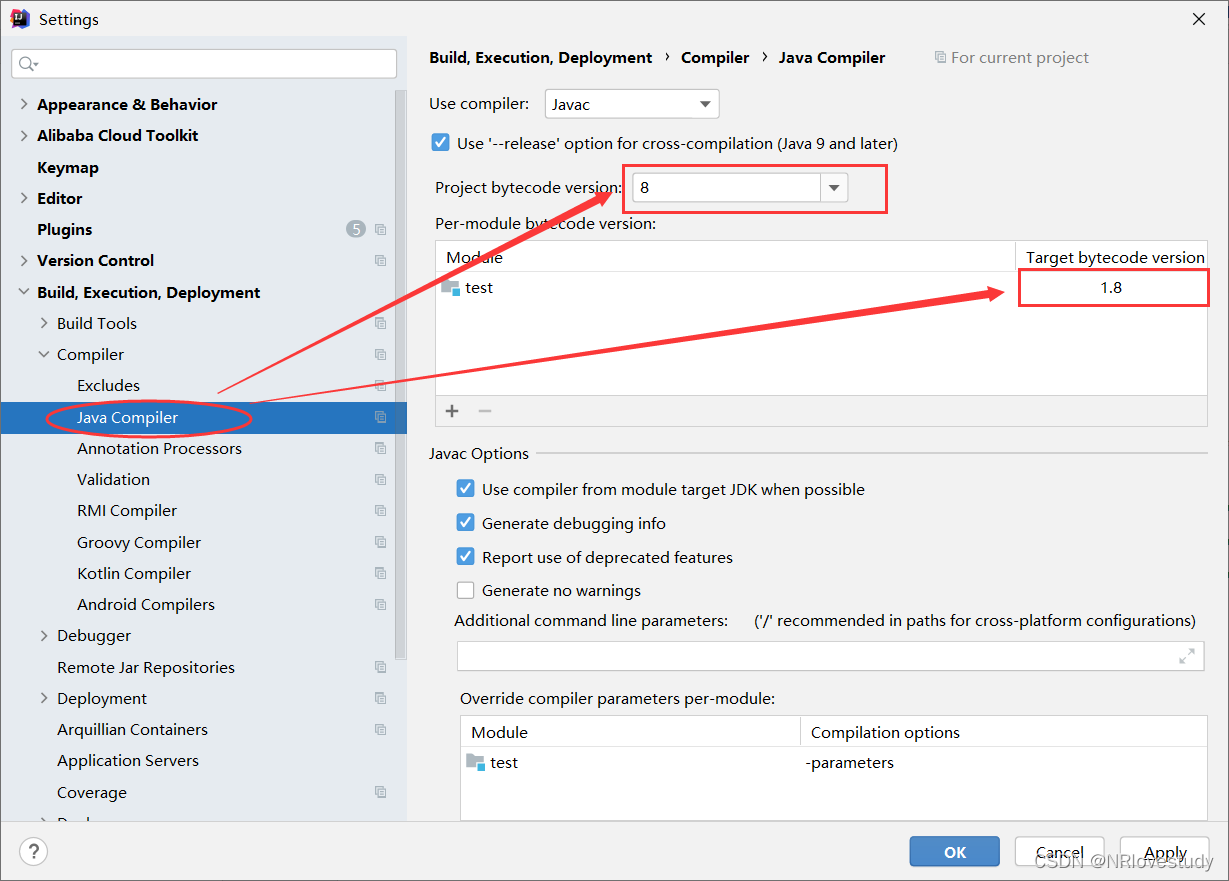1229x881 pixels.
Task: Open Project bytecode version dropdown arrow
Action: tap(834, 188)
